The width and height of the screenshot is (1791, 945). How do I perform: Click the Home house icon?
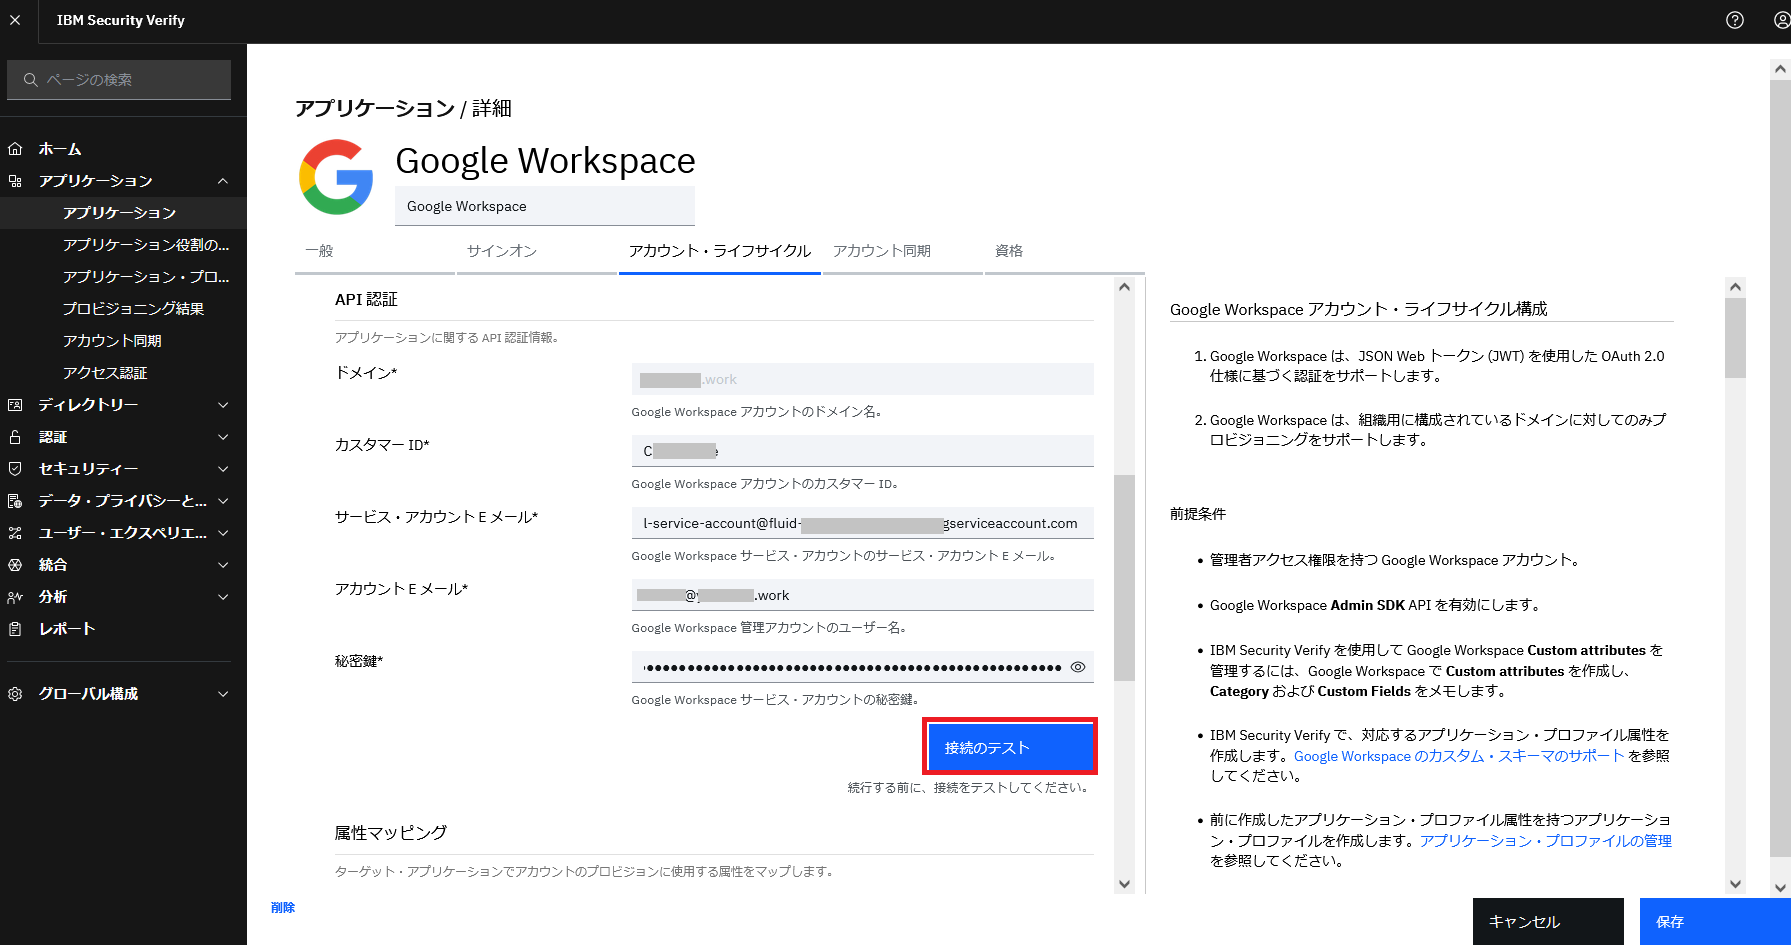[15, 149]
